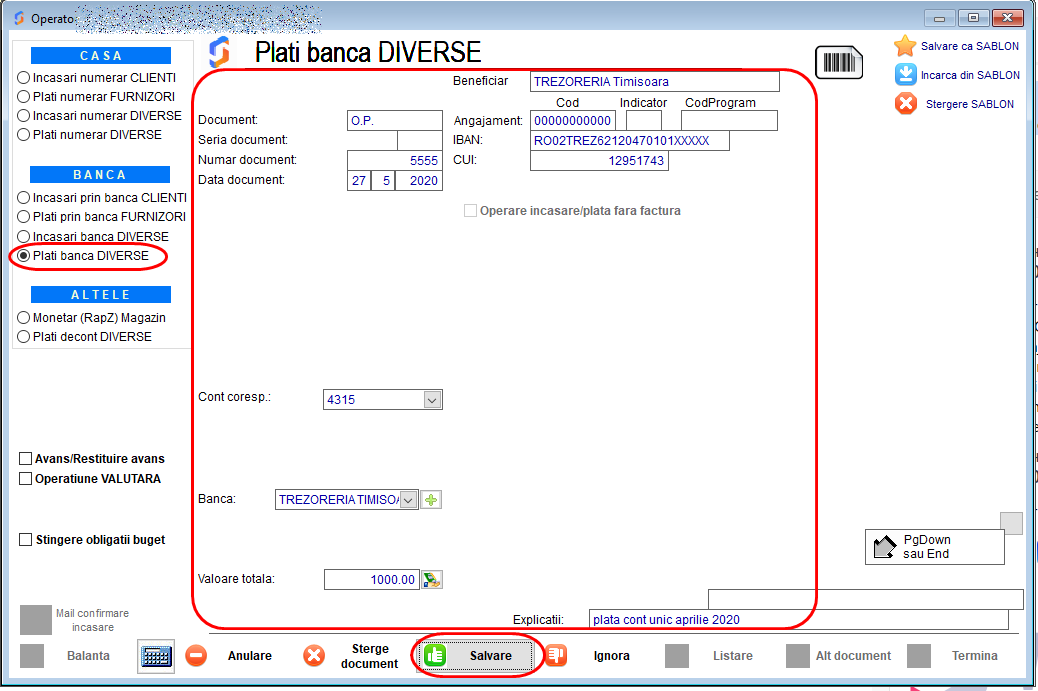Open the Banca dropdown list
The height and width of the screenshot is (691, 1038).
(408, 500)
